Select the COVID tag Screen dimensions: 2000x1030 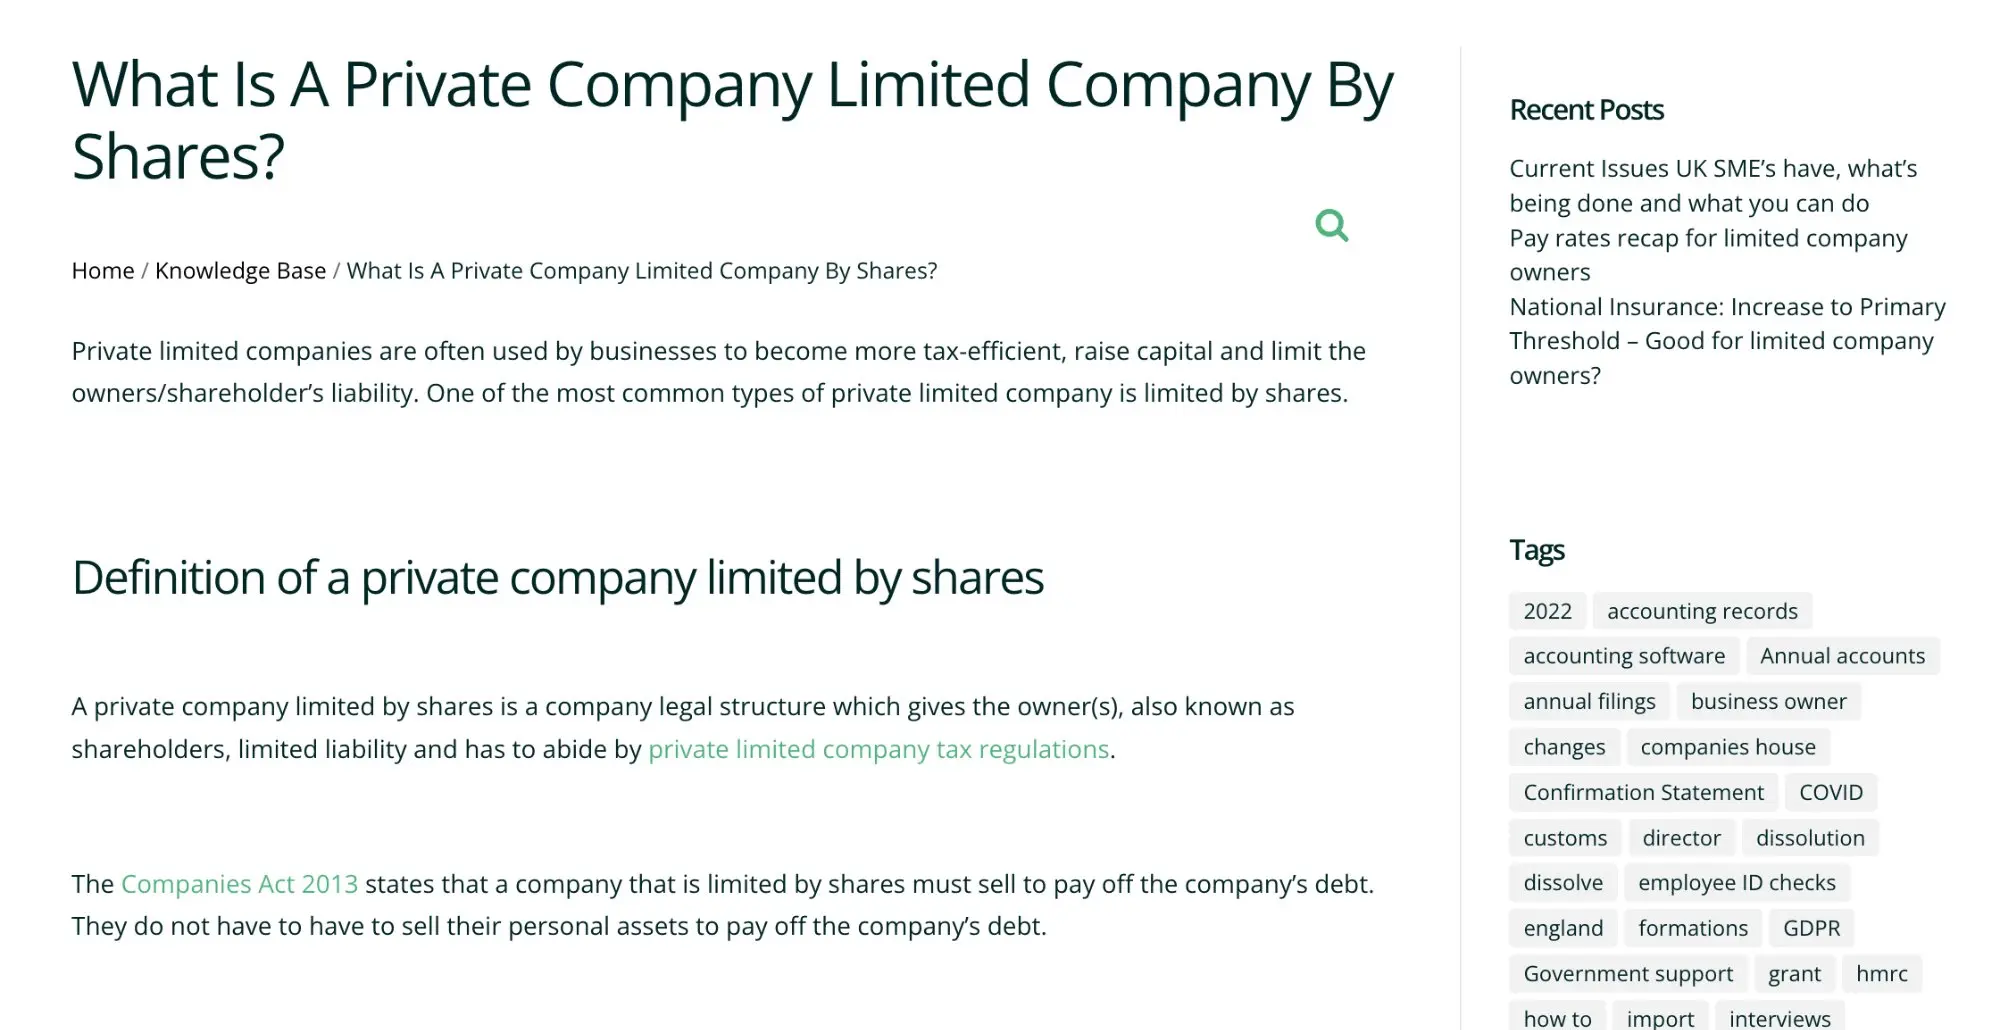pos(1830,792)
